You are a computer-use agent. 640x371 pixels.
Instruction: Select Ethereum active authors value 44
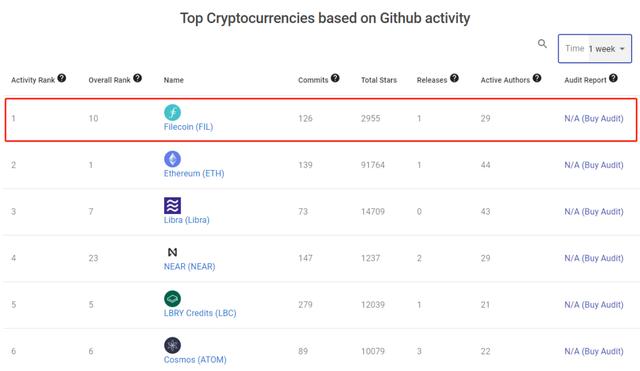[x=485, y=165]
